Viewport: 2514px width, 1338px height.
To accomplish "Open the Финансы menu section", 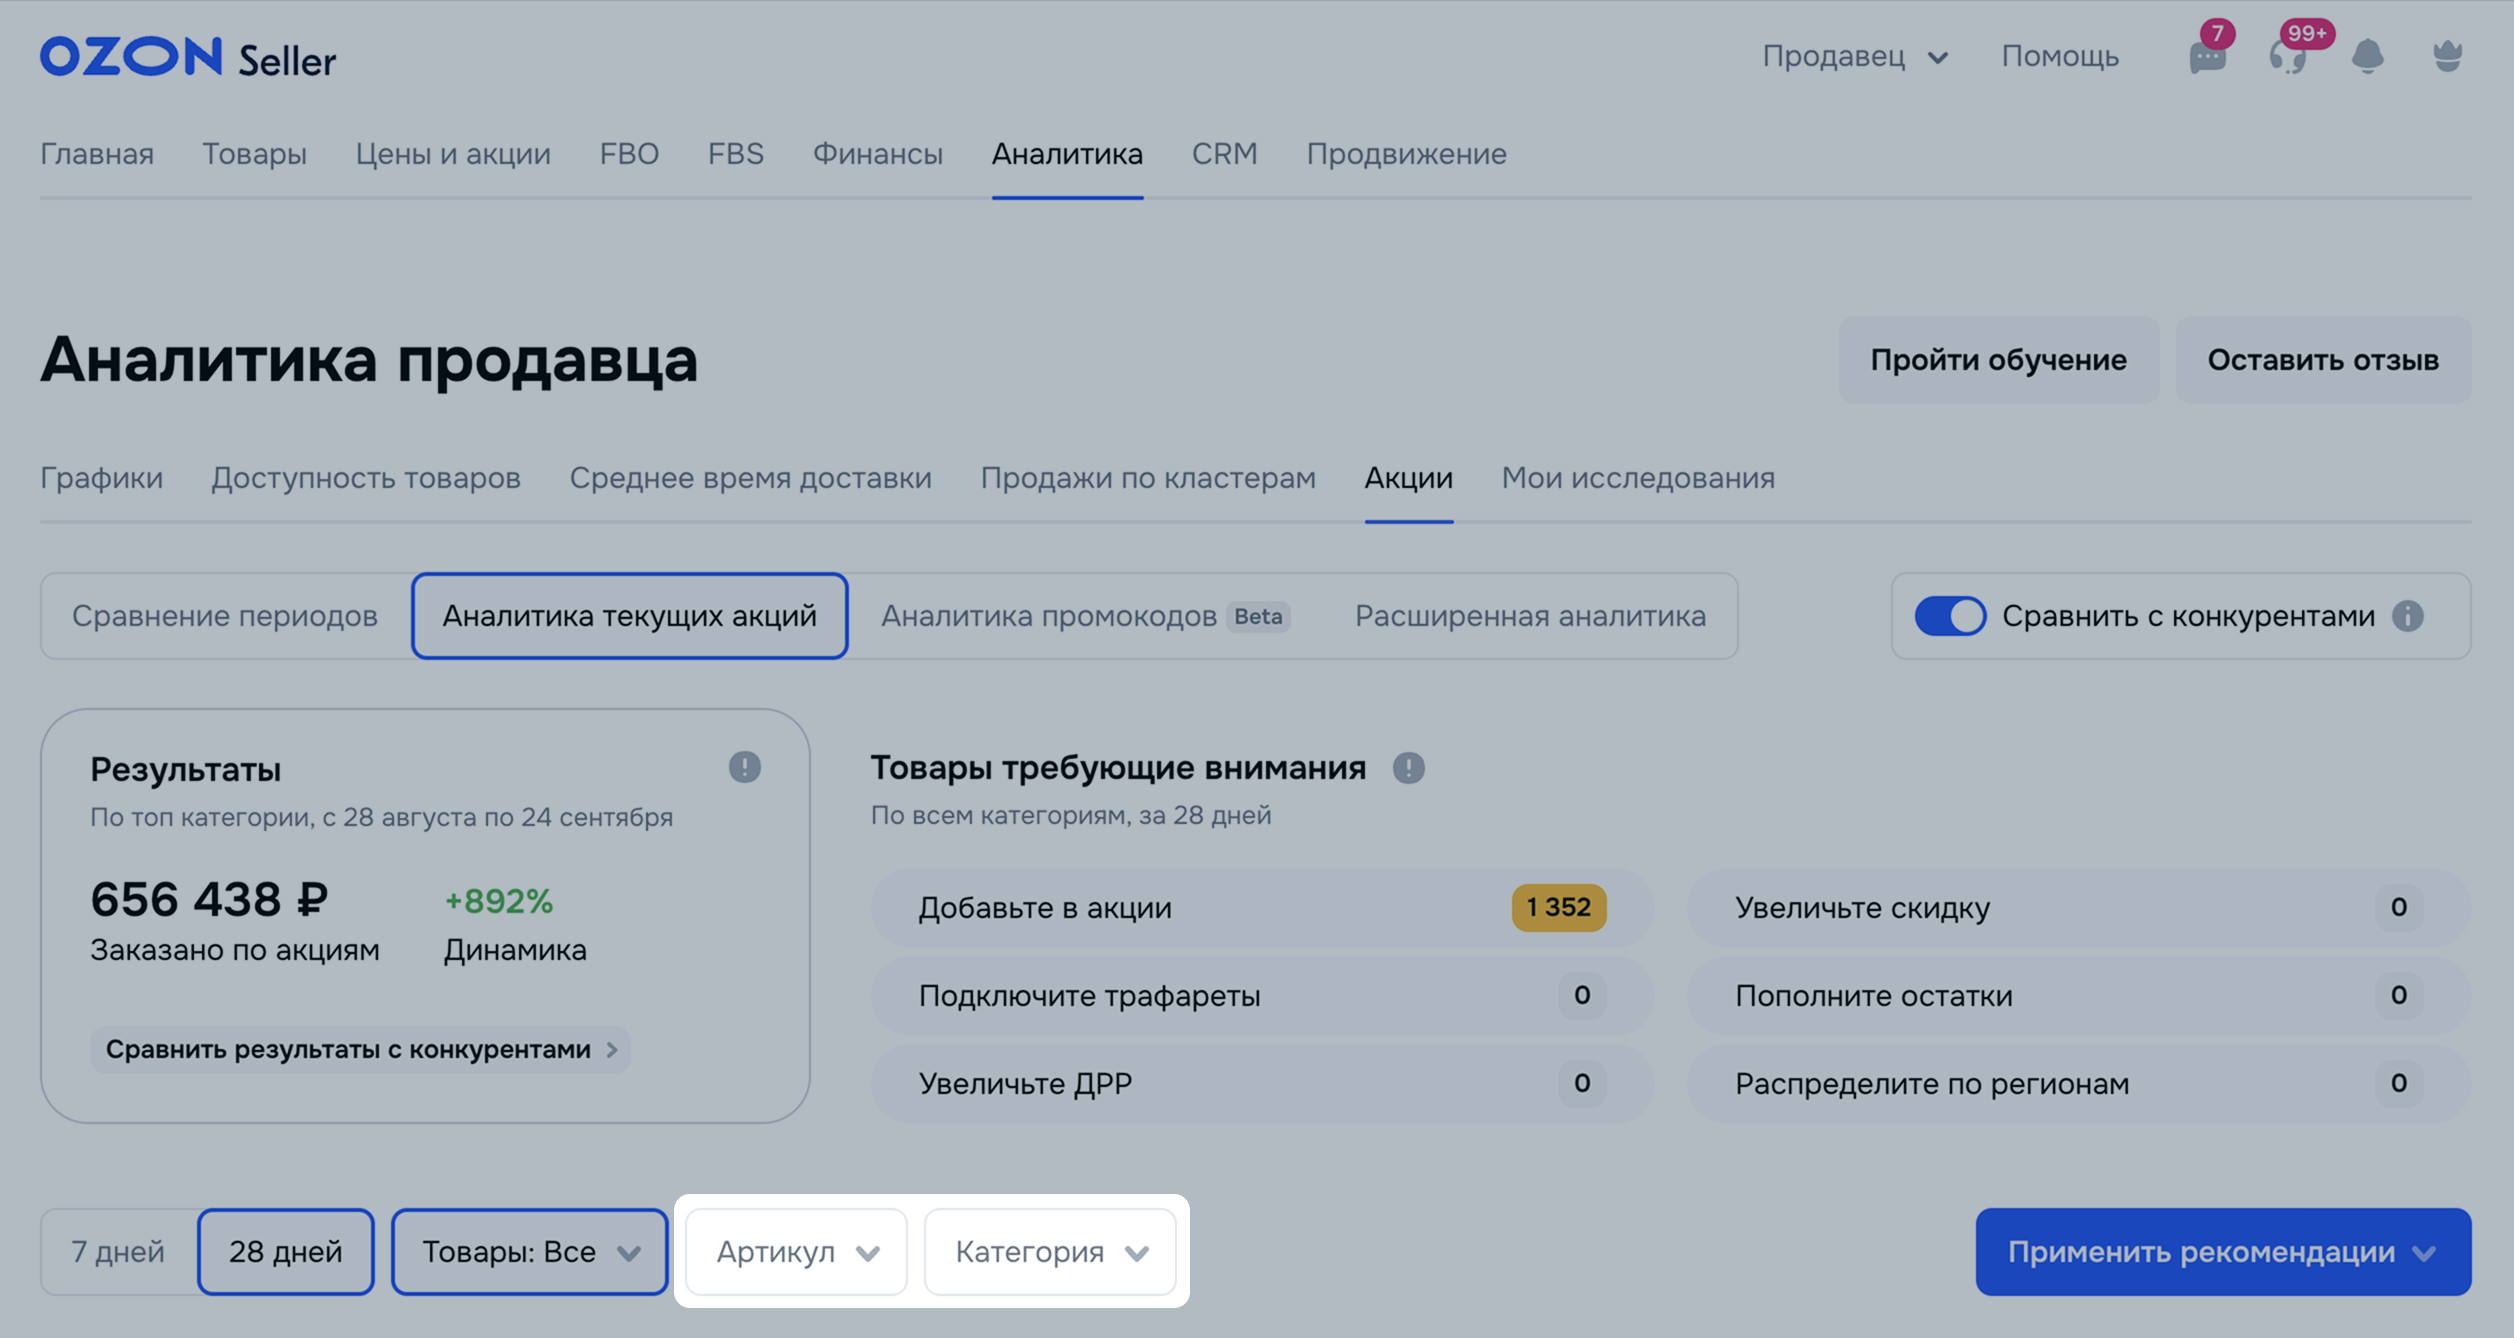I will click(x=877, y=154).
